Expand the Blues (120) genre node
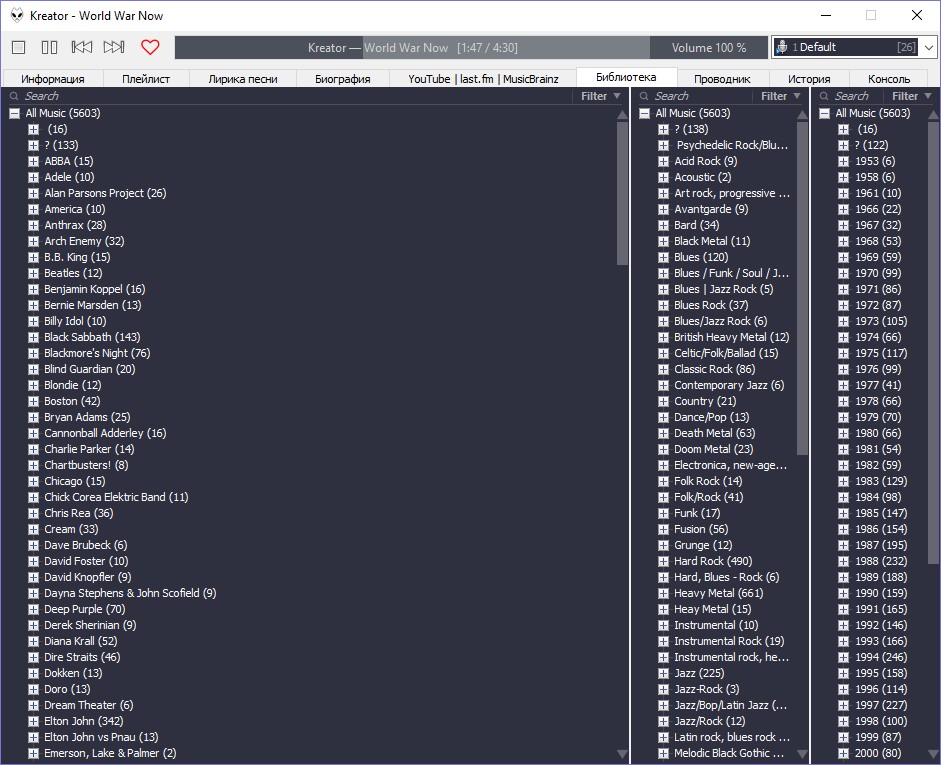This screenshot has height=765, width=941. tap(663, 257)
